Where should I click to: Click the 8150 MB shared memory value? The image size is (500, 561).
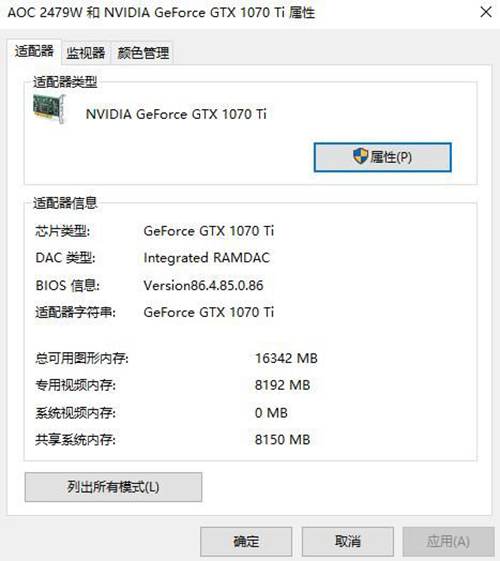[283, 440]
